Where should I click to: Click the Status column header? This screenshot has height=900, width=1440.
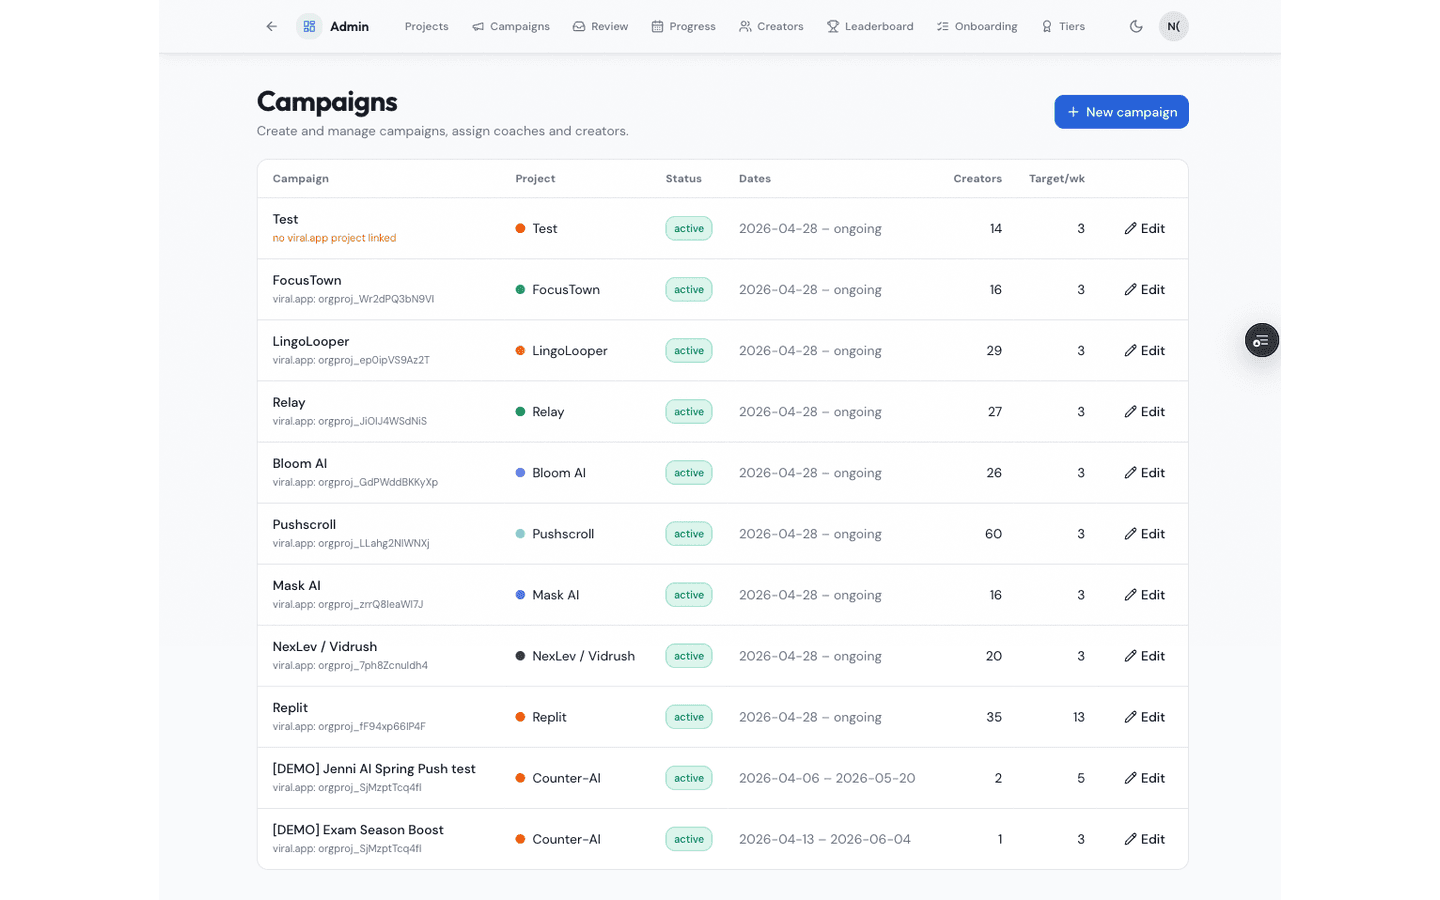pyautogui.click(x=684, y=179)
